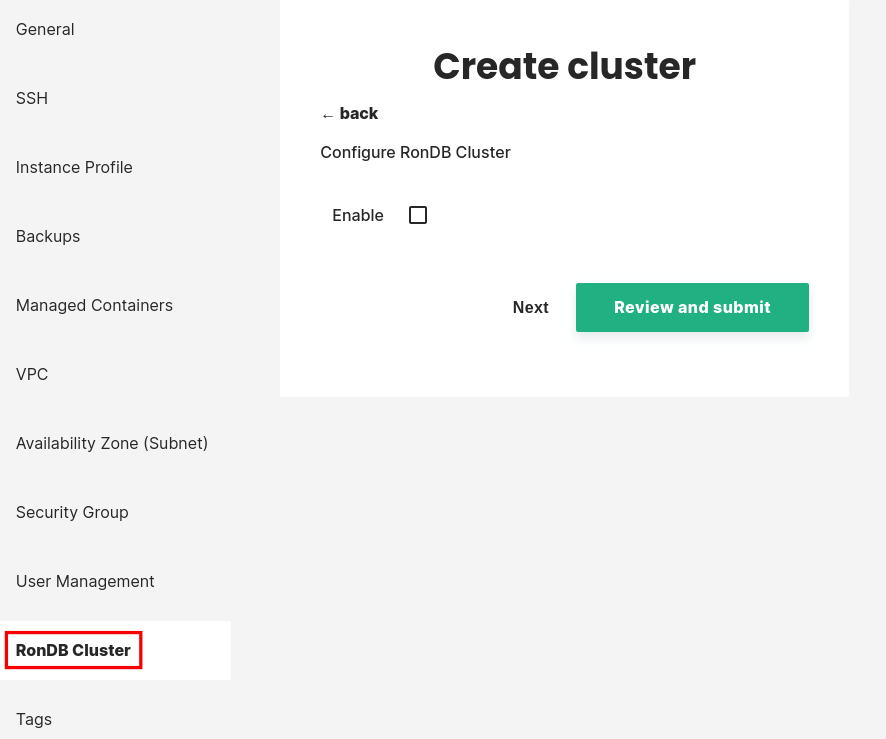Click the Create cluster heading

564,66
